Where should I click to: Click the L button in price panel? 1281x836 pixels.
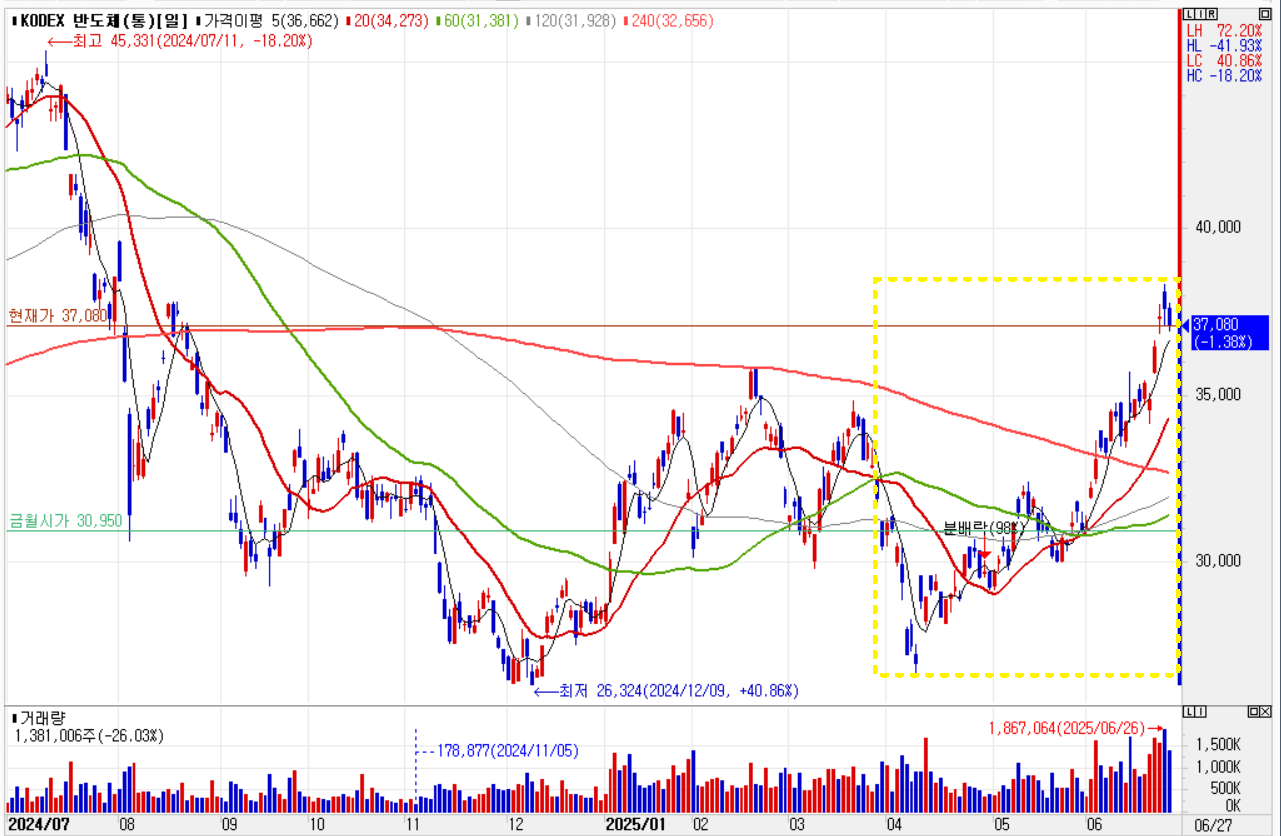tap(1187, 14)
